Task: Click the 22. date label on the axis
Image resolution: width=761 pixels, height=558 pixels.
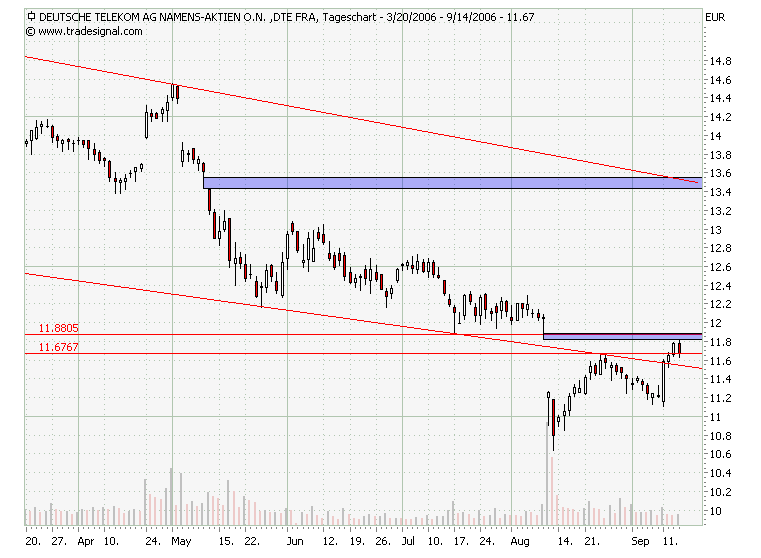Action: (252, 542)
